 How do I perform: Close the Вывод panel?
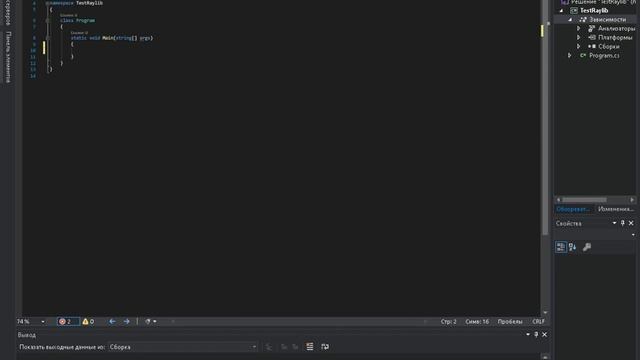coord(544,335)
